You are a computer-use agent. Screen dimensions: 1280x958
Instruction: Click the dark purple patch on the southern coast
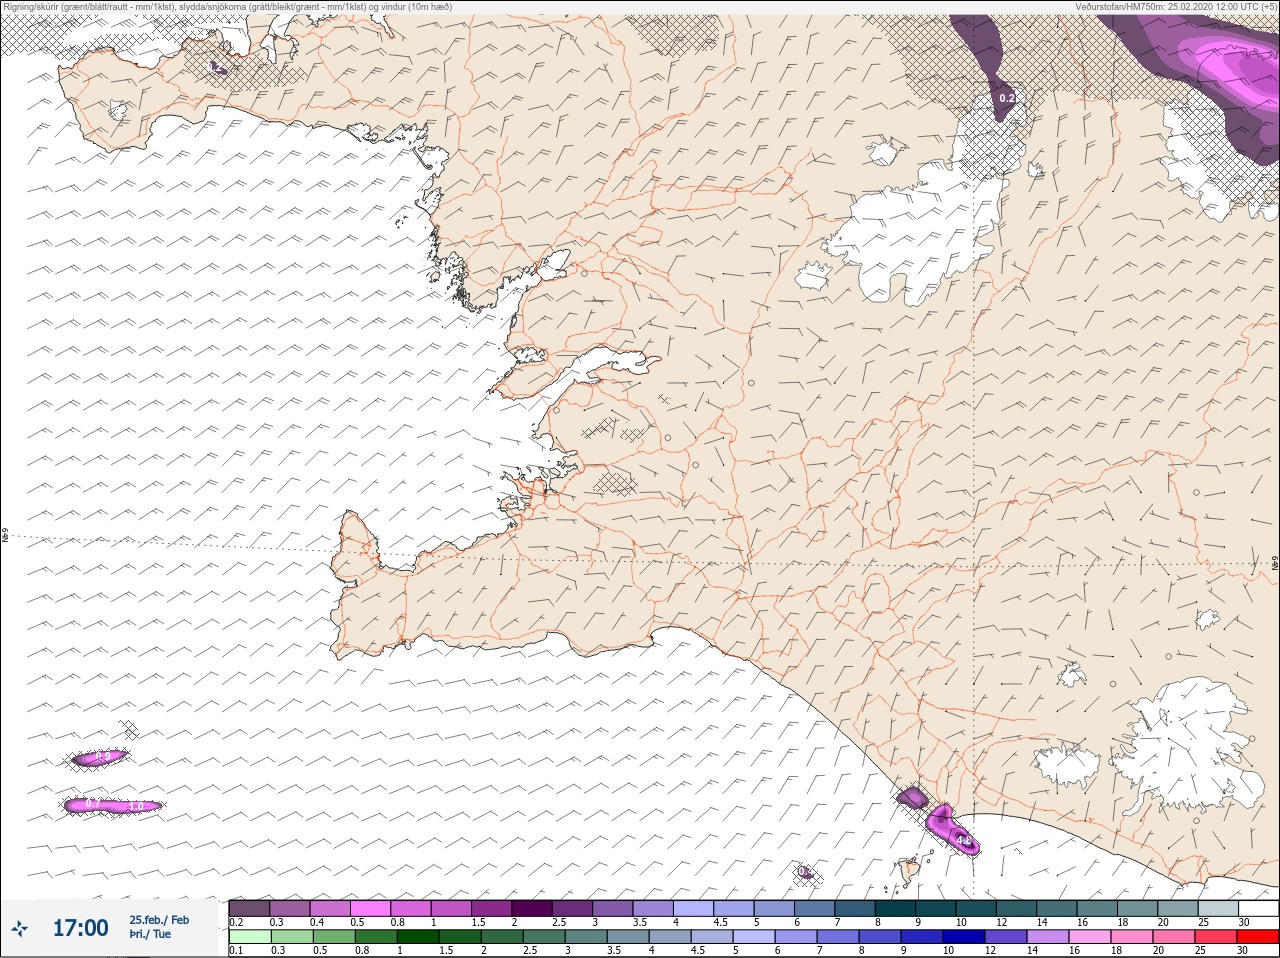coord(912,797)
